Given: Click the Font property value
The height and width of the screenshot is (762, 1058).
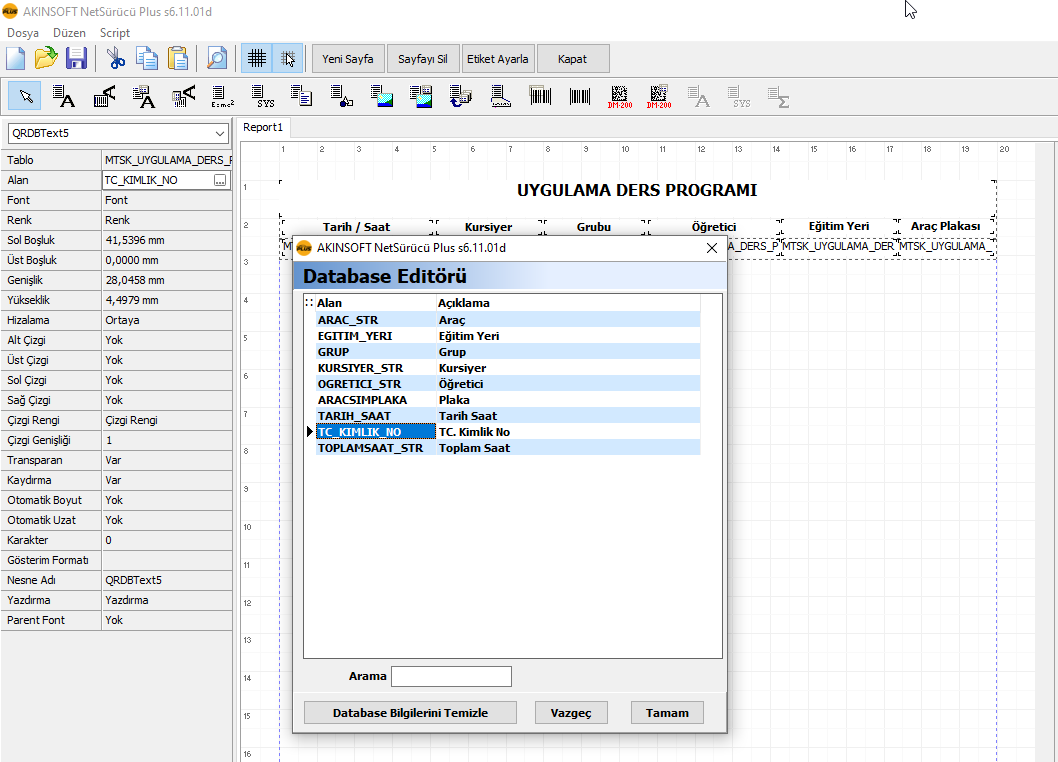Looking at the screenshot, I should (167, 200).
